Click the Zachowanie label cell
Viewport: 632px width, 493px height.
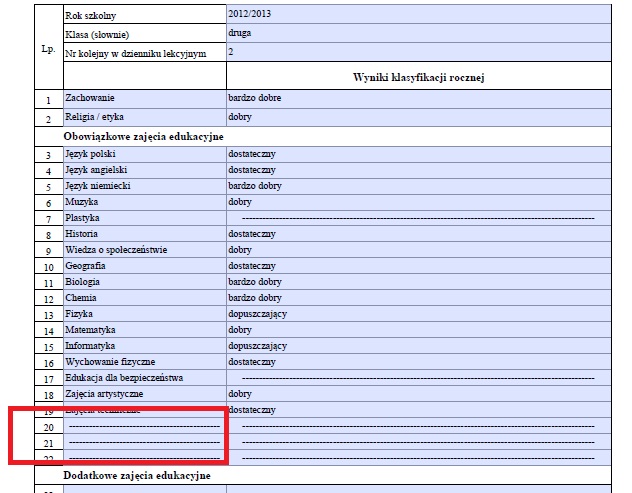(145, 99)
